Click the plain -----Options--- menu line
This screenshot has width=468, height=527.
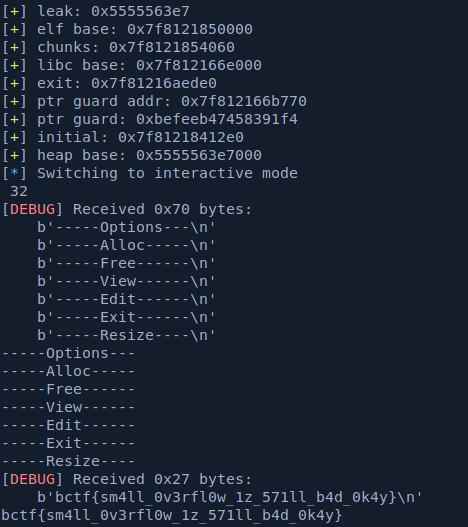coord(68,354)
